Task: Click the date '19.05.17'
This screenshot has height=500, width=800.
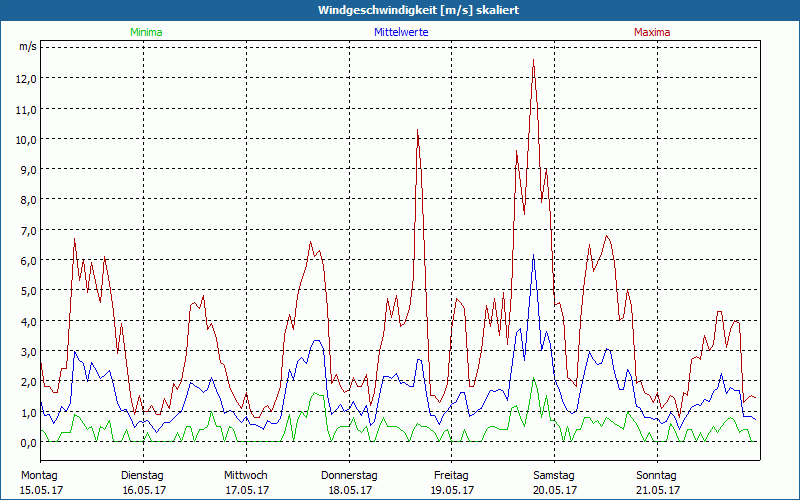Action: tap(453, 491)
